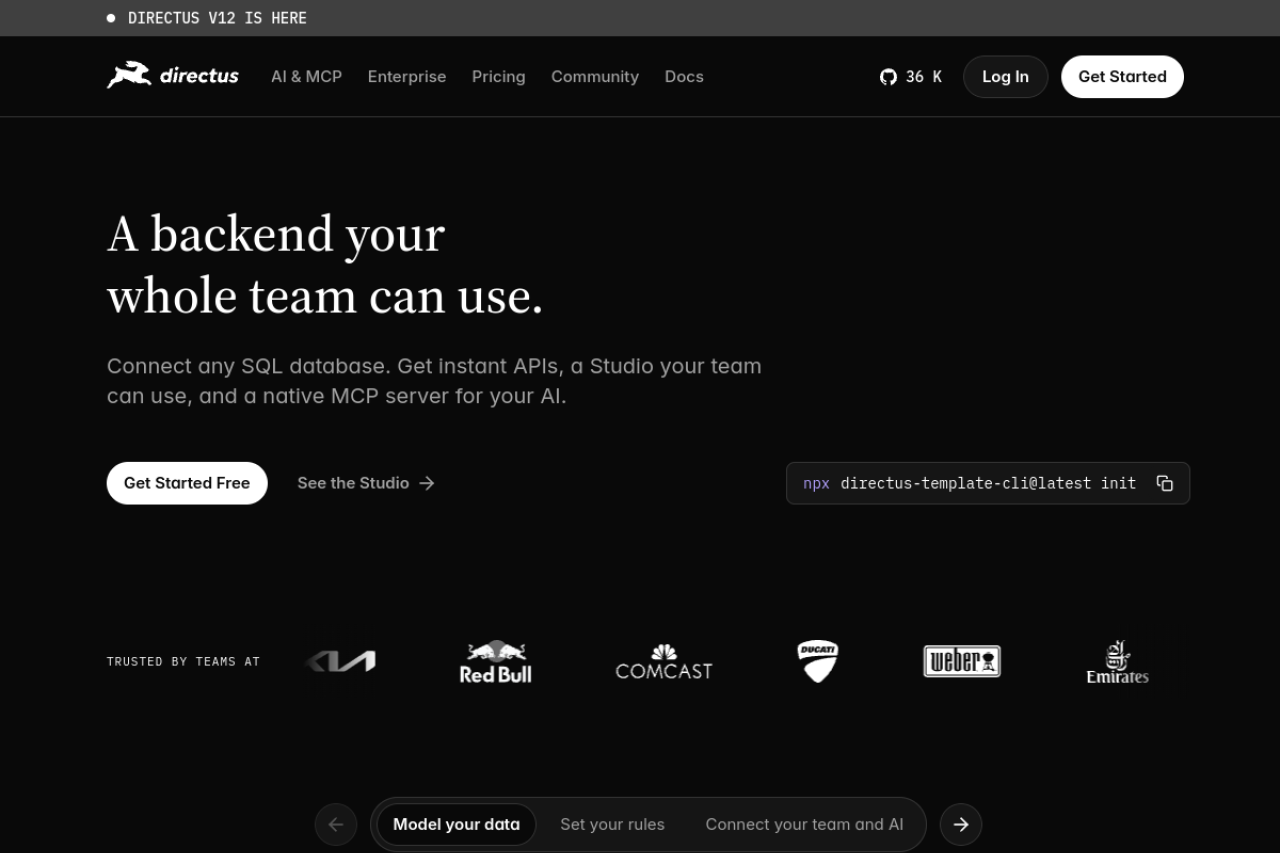
Task: Click the white dot in announcement bar
Action: 111,18
